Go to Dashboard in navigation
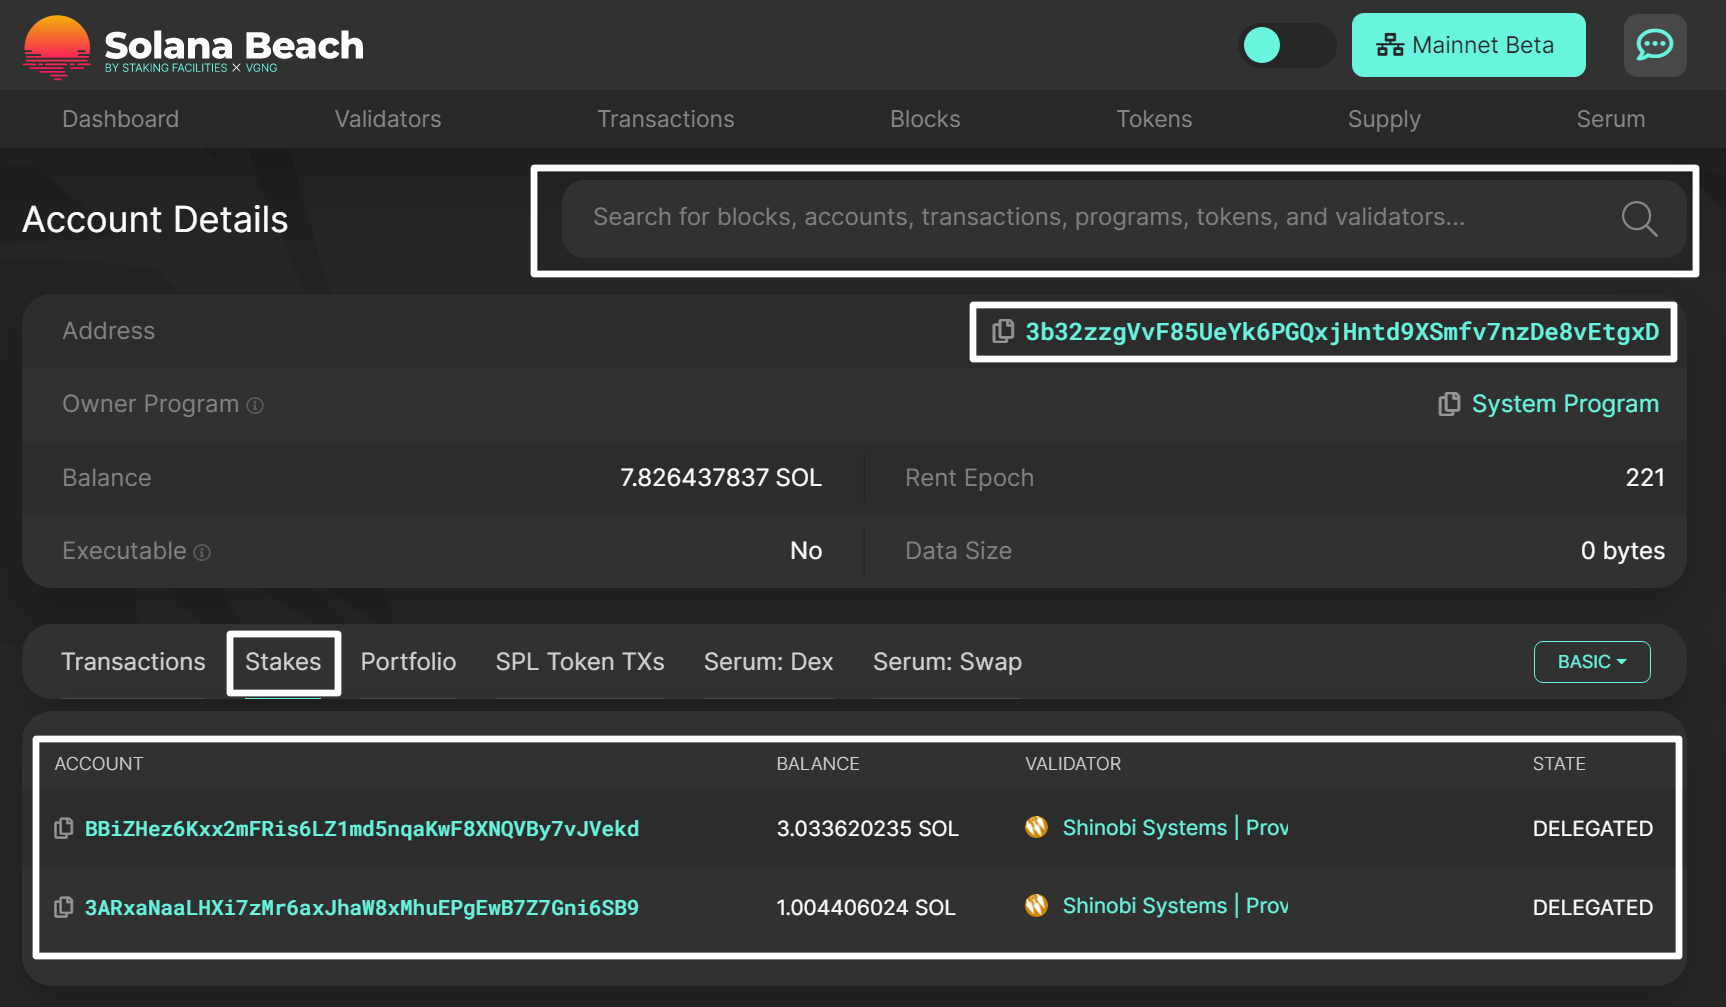The image size is (1726, 1007). pyautogui.click(x=121, y=119)
